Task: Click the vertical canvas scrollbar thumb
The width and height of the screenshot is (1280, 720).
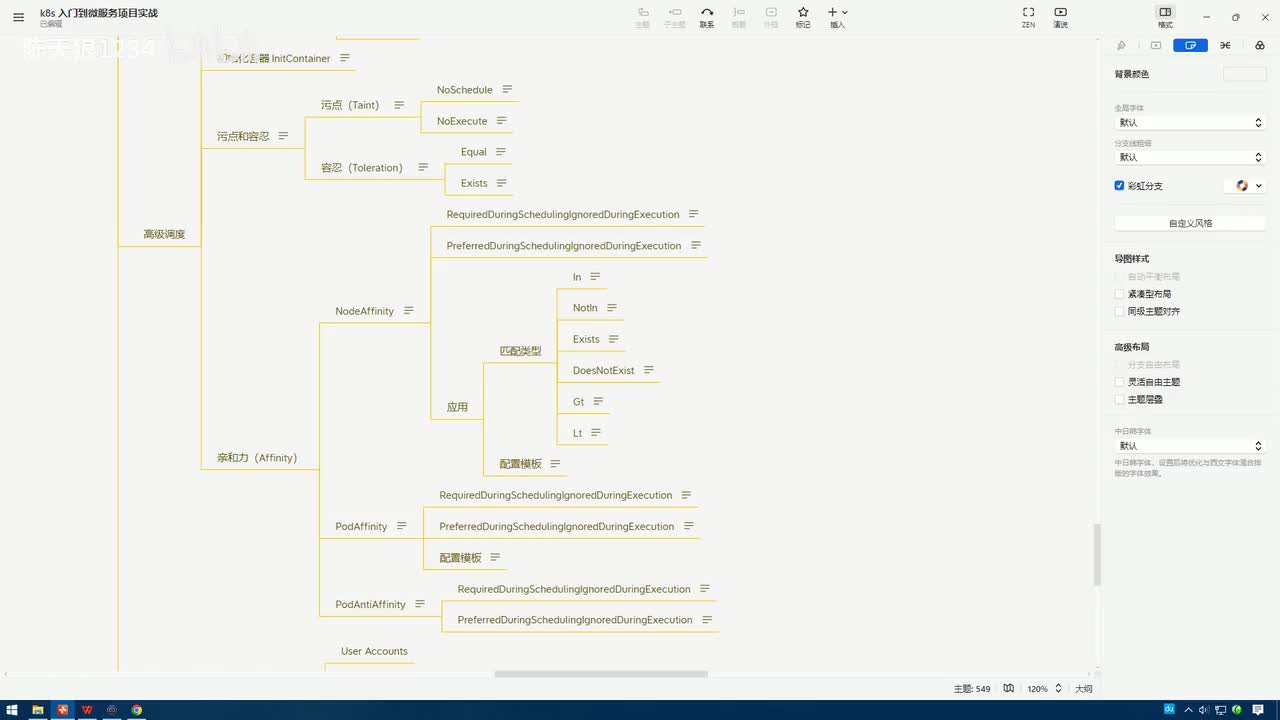Action: pyautogui.click(x=1097, y=555)
